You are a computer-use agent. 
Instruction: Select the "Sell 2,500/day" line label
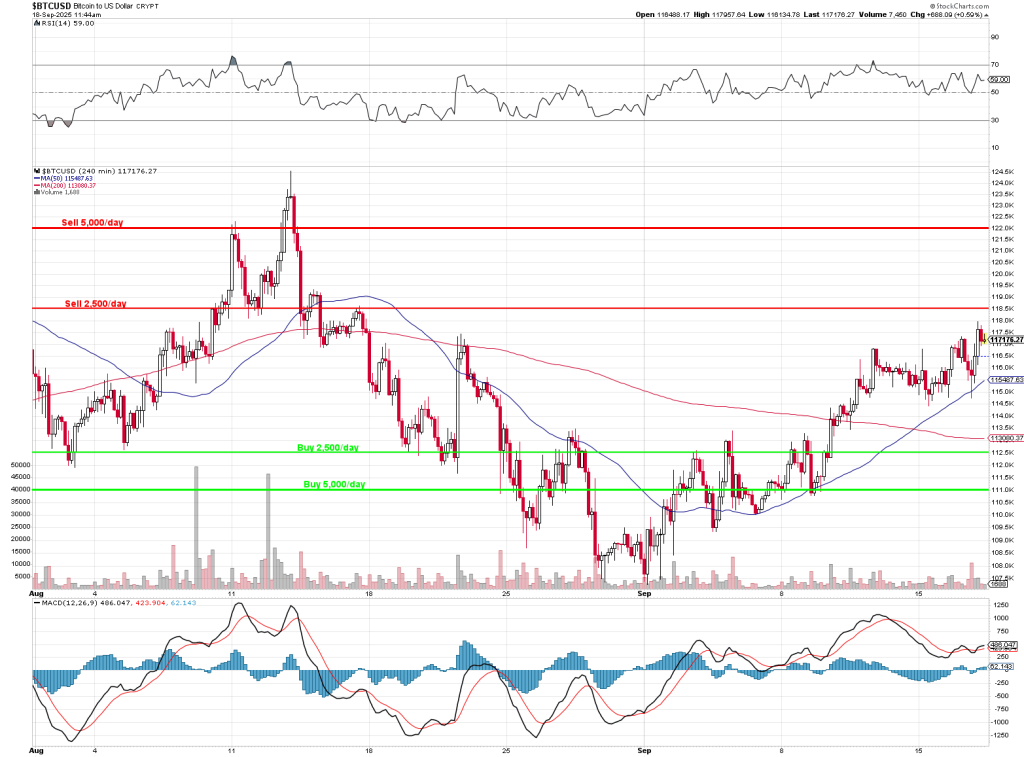[x=96, y=303]
